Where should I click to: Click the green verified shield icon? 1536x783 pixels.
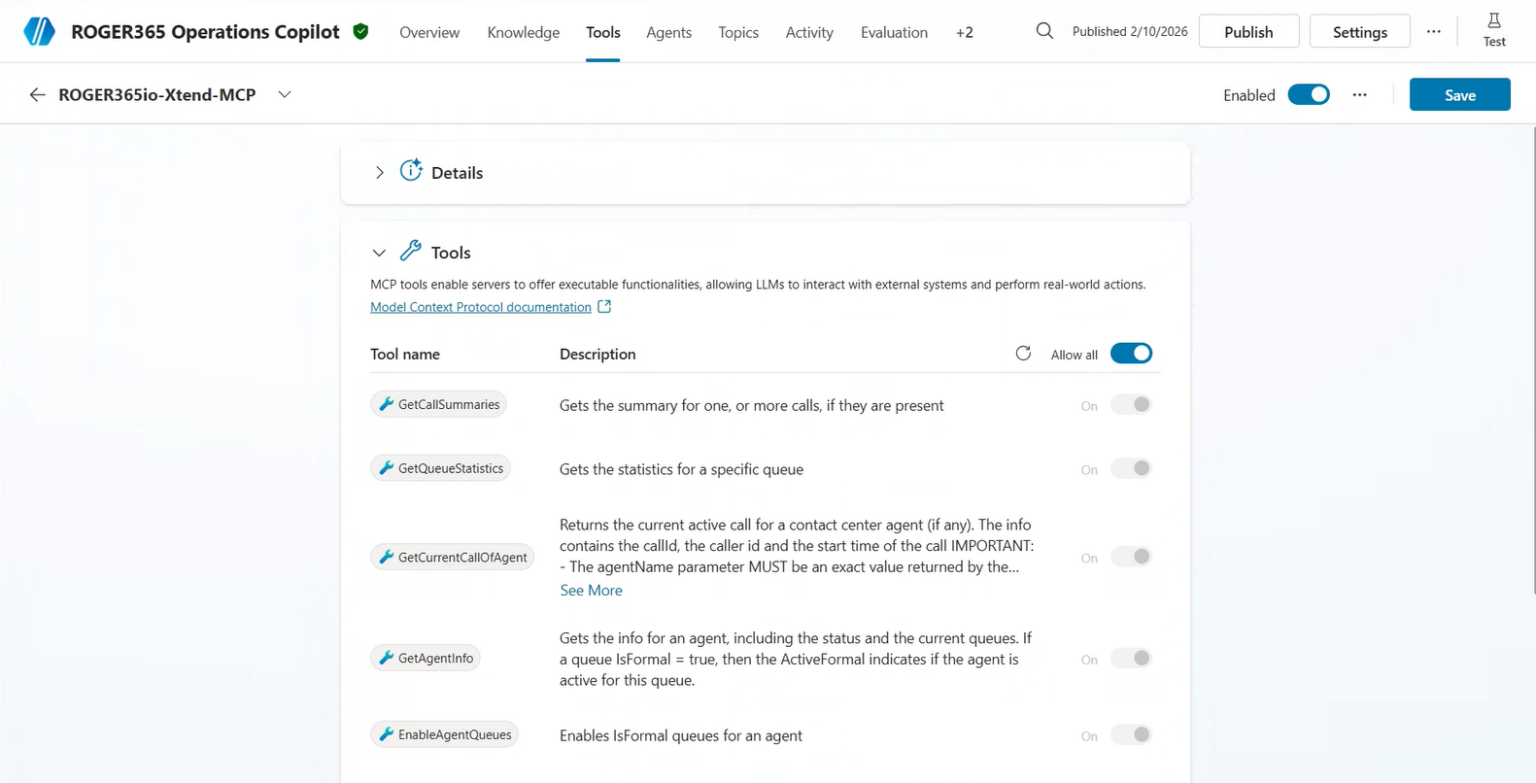click(361, 31)
